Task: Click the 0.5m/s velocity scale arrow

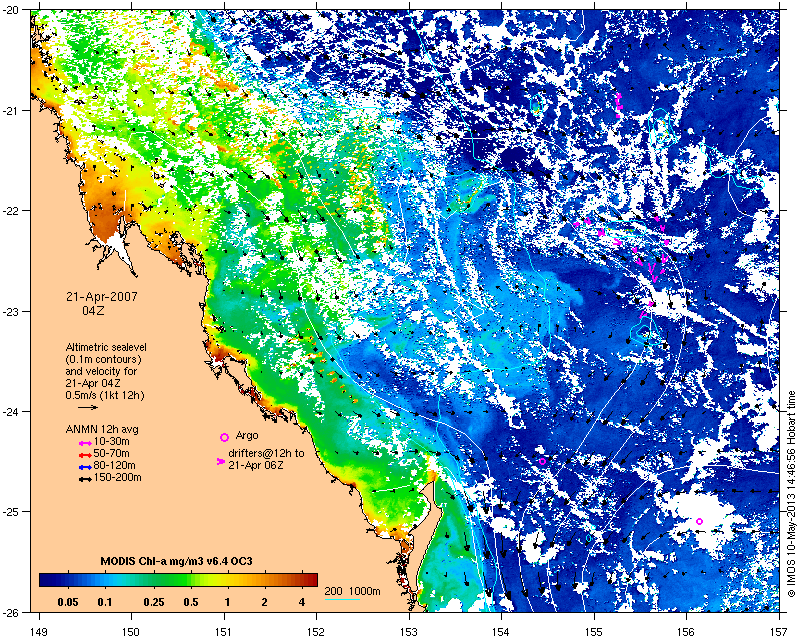Action: [87, 408]
